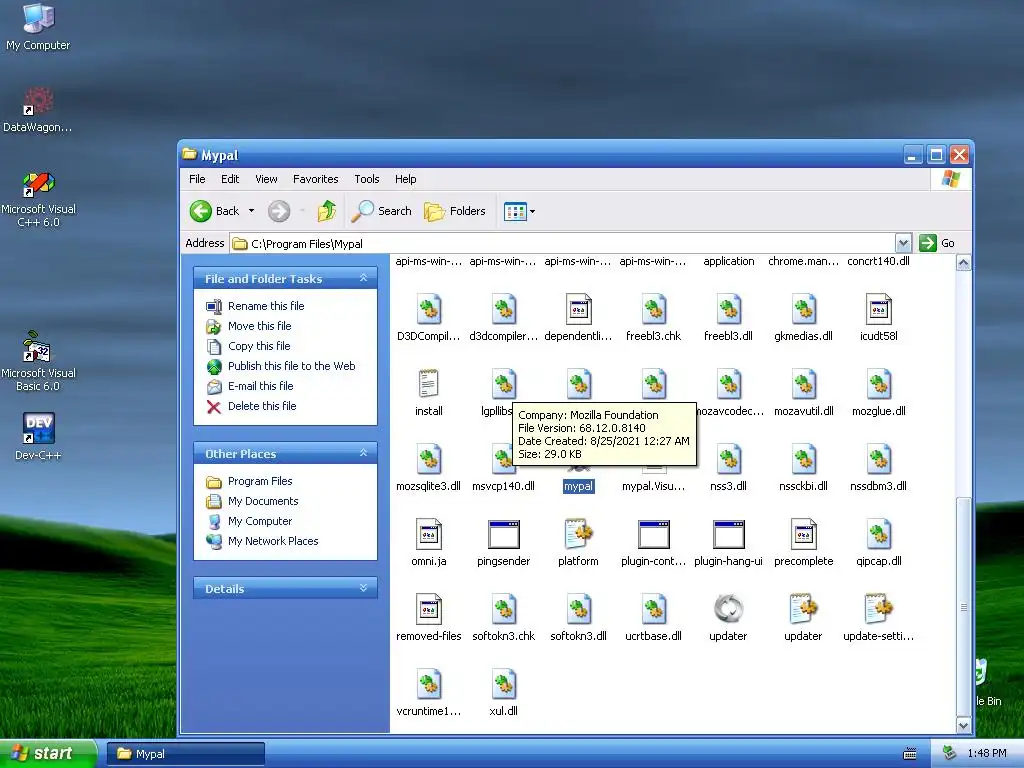
Task: Select the updater application with arrows icon
Action: click(728, 609)
